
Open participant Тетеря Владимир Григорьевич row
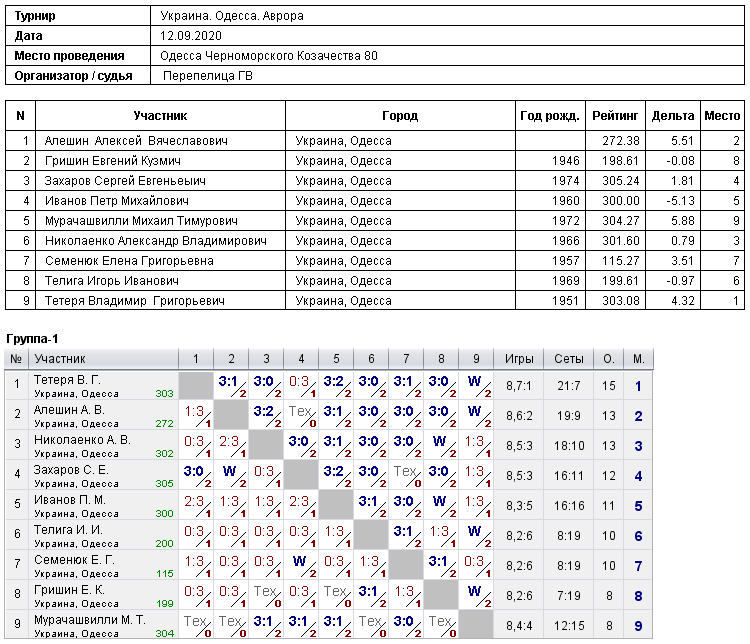[375, 300]
